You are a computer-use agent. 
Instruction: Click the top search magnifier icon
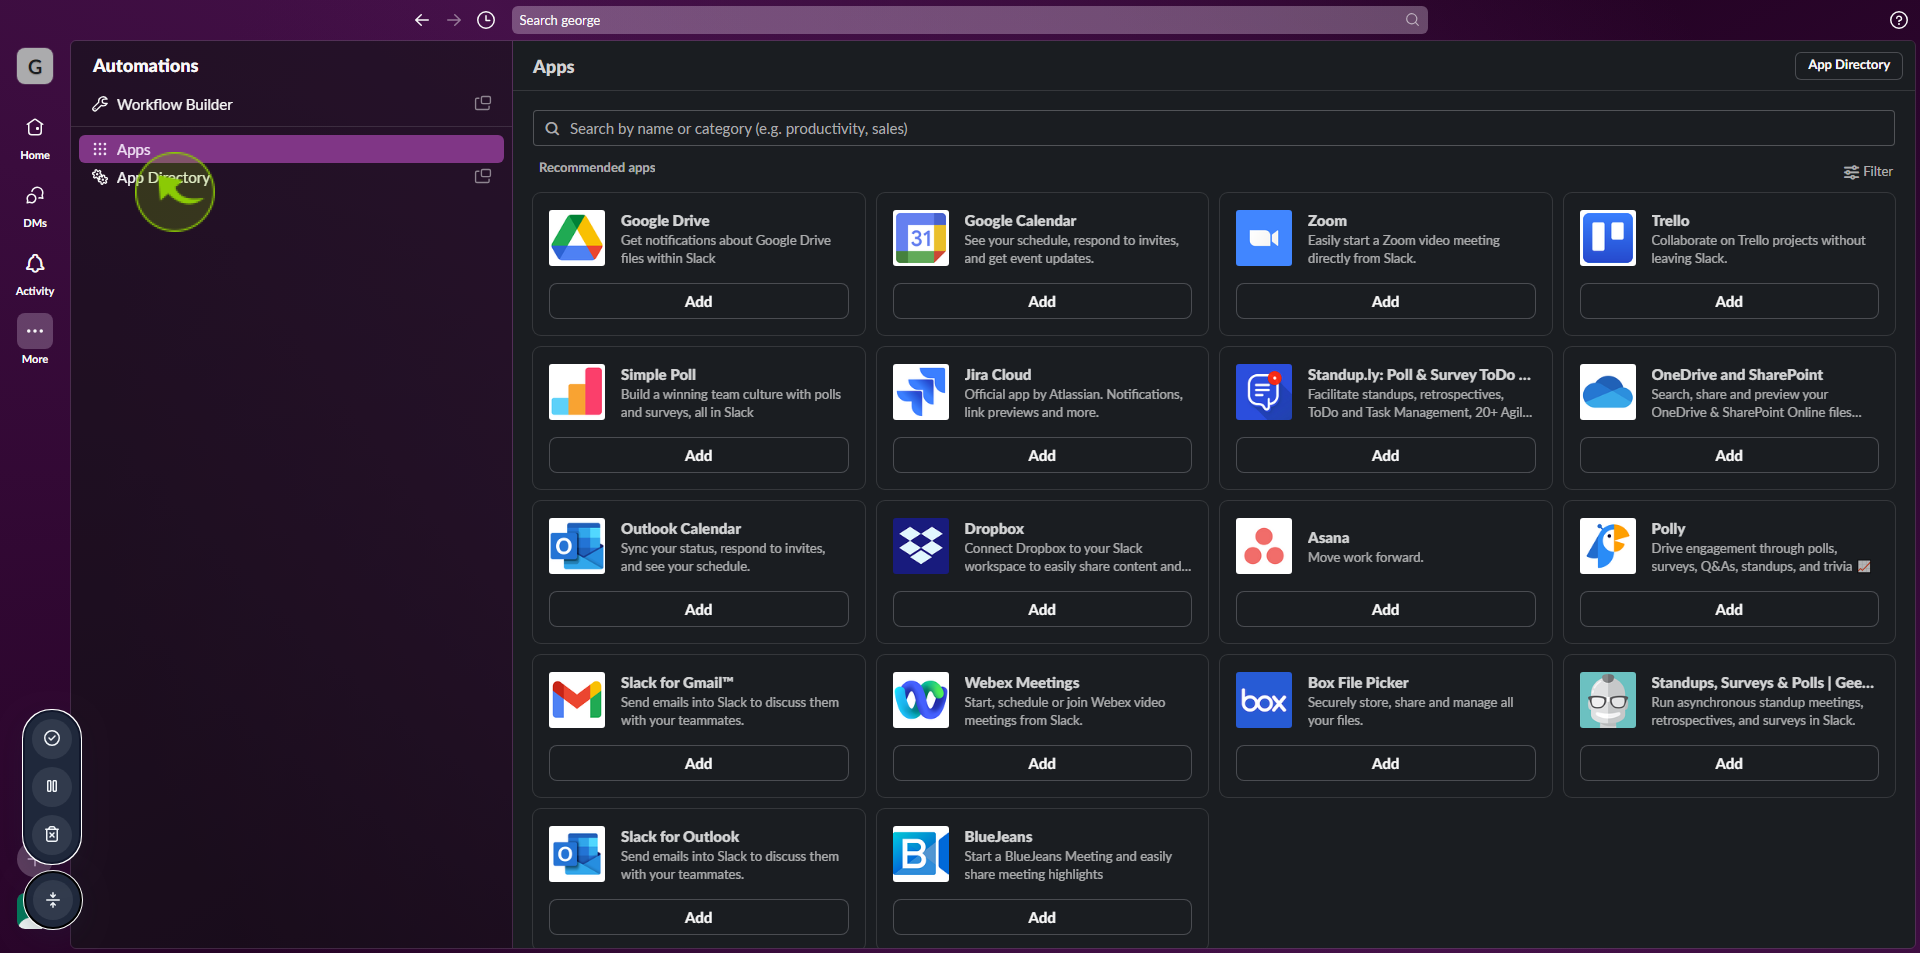[x=1412, y=20]
